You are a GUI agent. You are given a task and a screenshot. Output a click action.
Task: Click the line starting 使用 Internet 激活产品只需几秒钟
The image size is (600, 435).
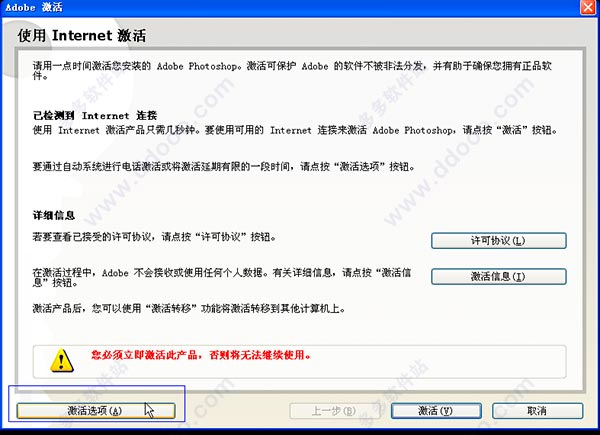[x=295, y=130]
